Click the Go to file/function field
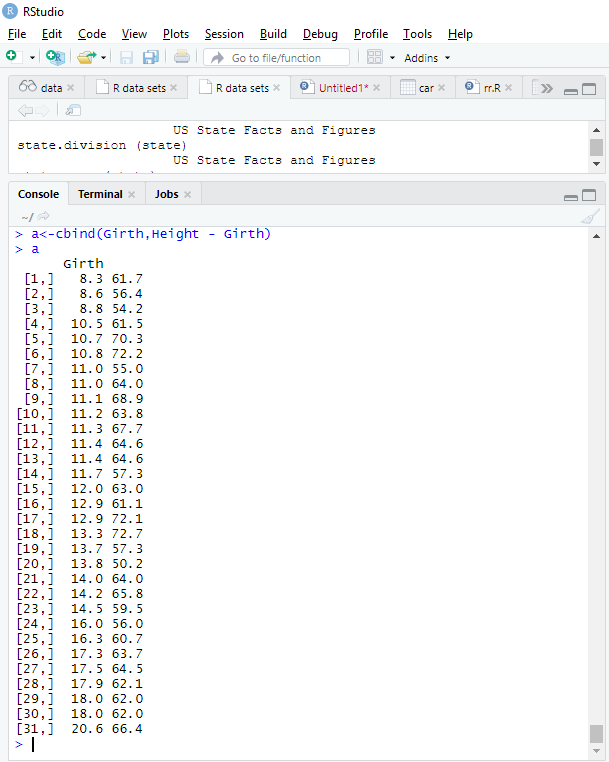The height and width of the screenshot is (762, 609). [276, 58]
